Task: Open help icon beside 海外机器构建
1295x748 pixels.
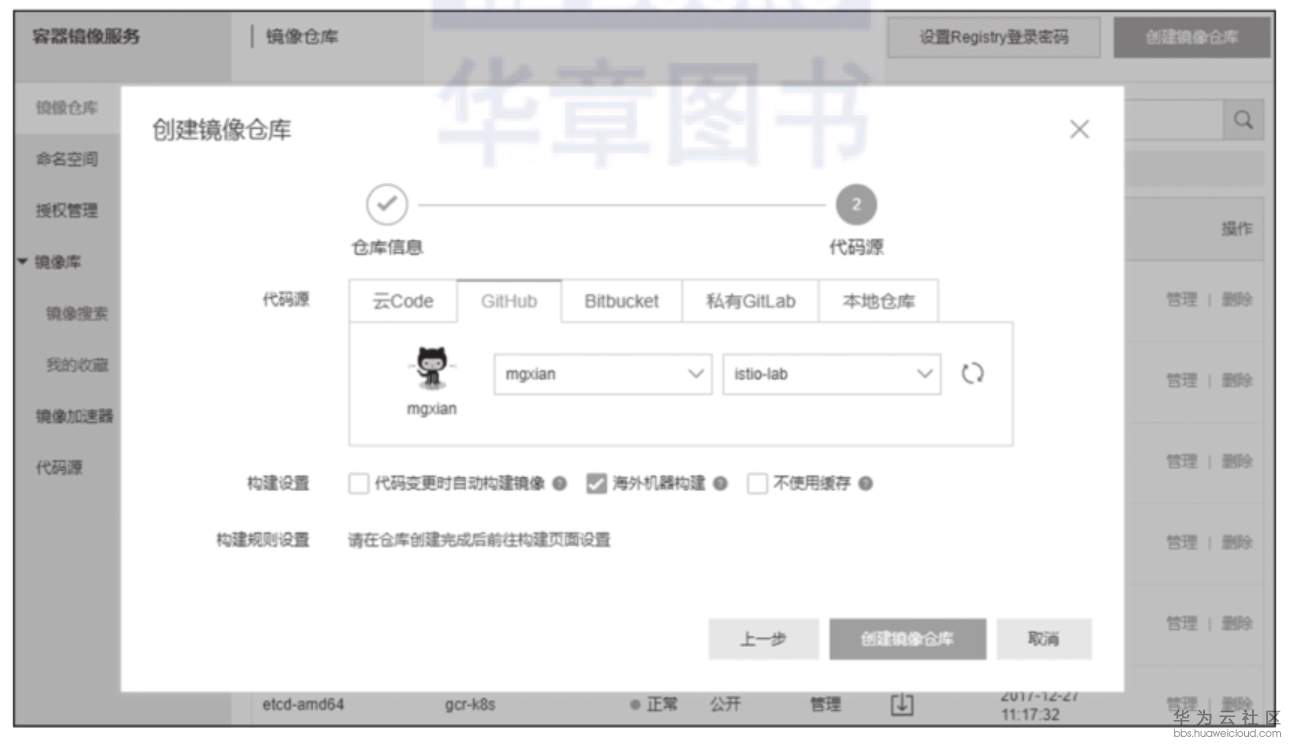Action: coord(720,484)
